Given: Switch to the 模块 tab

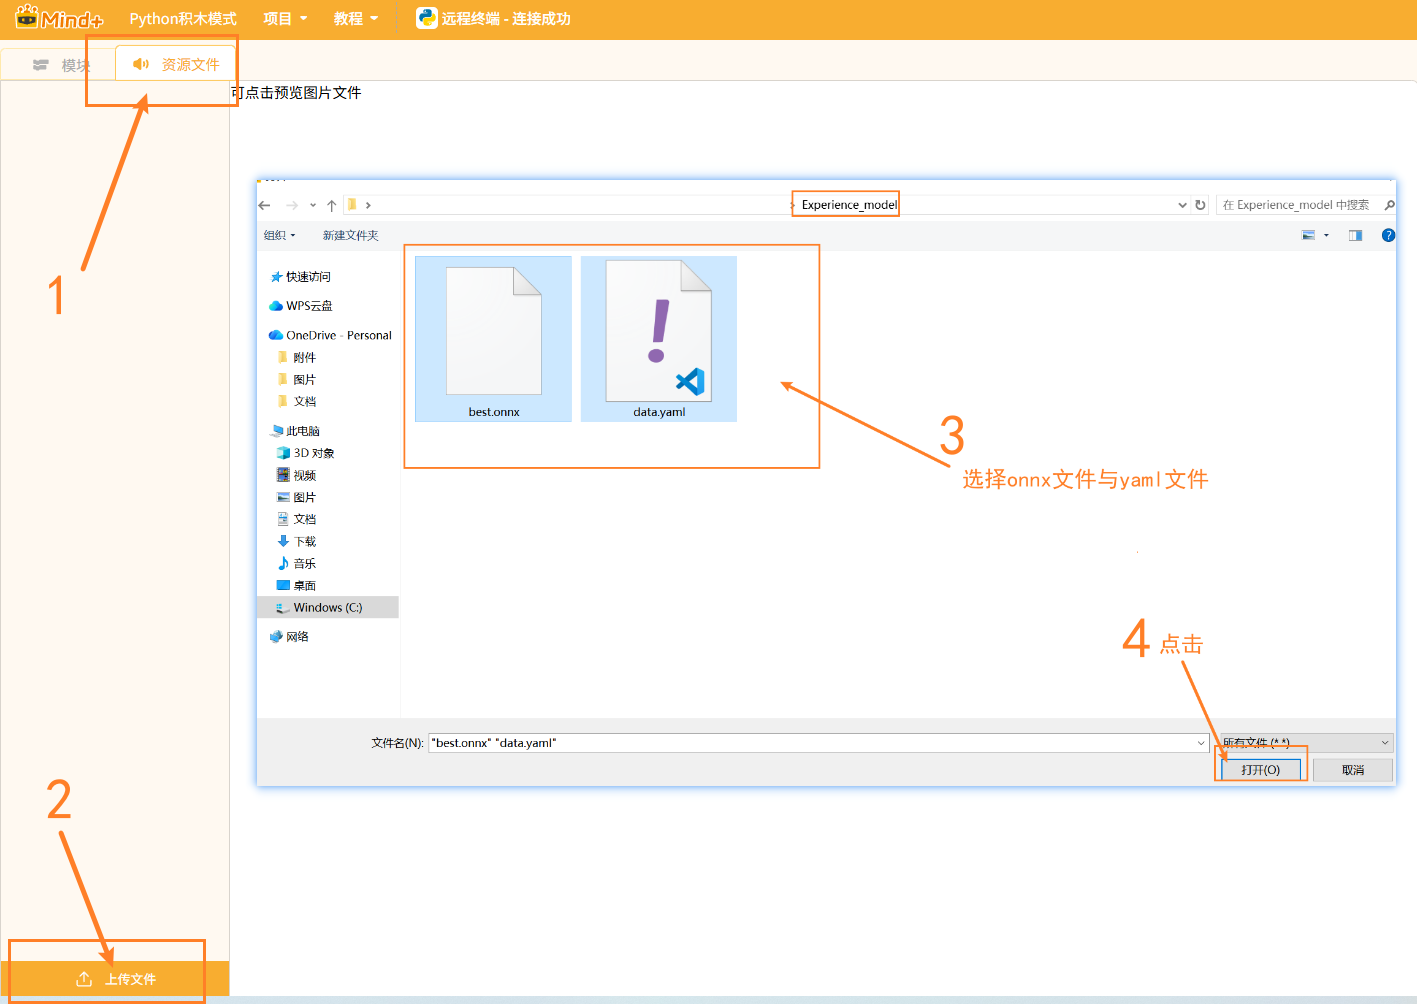Looking at the screenshot, I should pos(60,65).
